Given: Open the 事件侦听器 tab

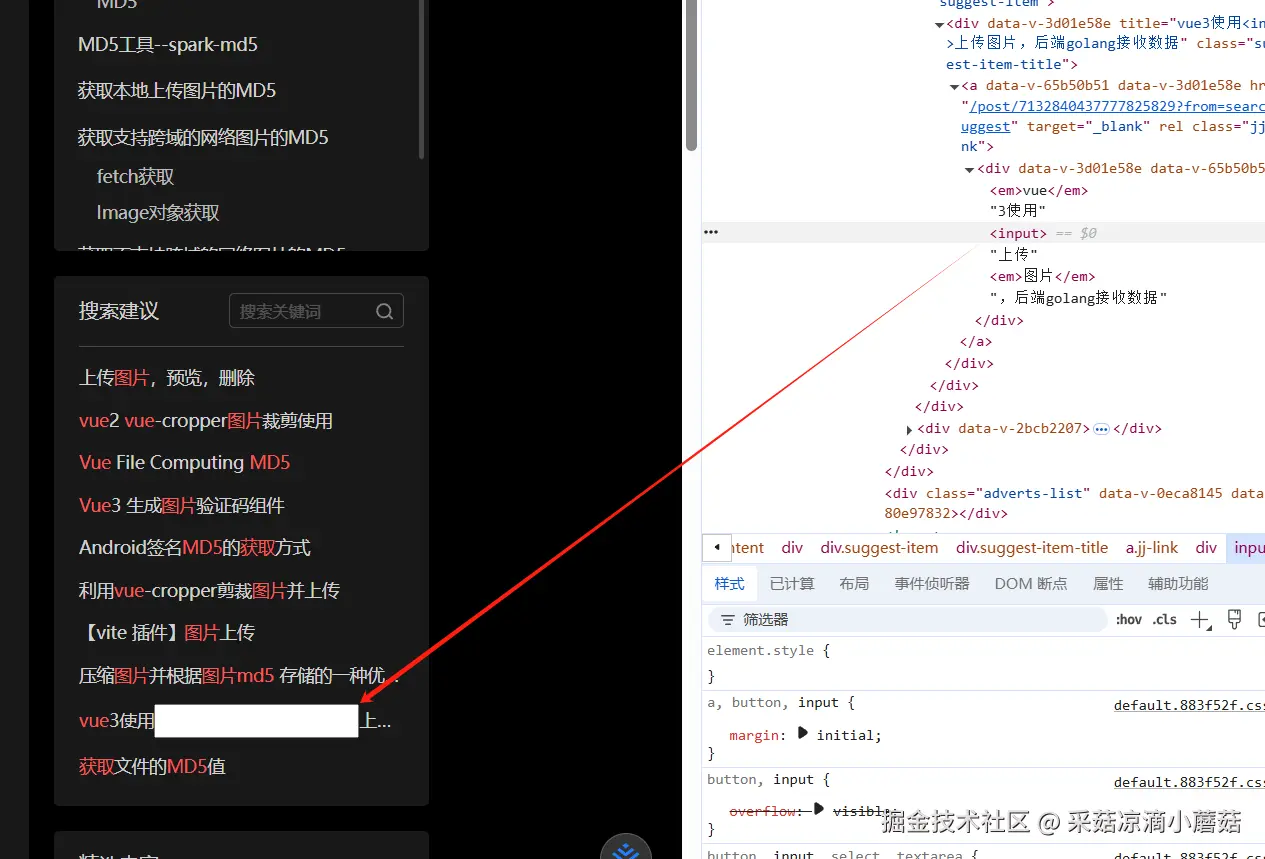Looking at the screenshot, I should tap(931, 583).
